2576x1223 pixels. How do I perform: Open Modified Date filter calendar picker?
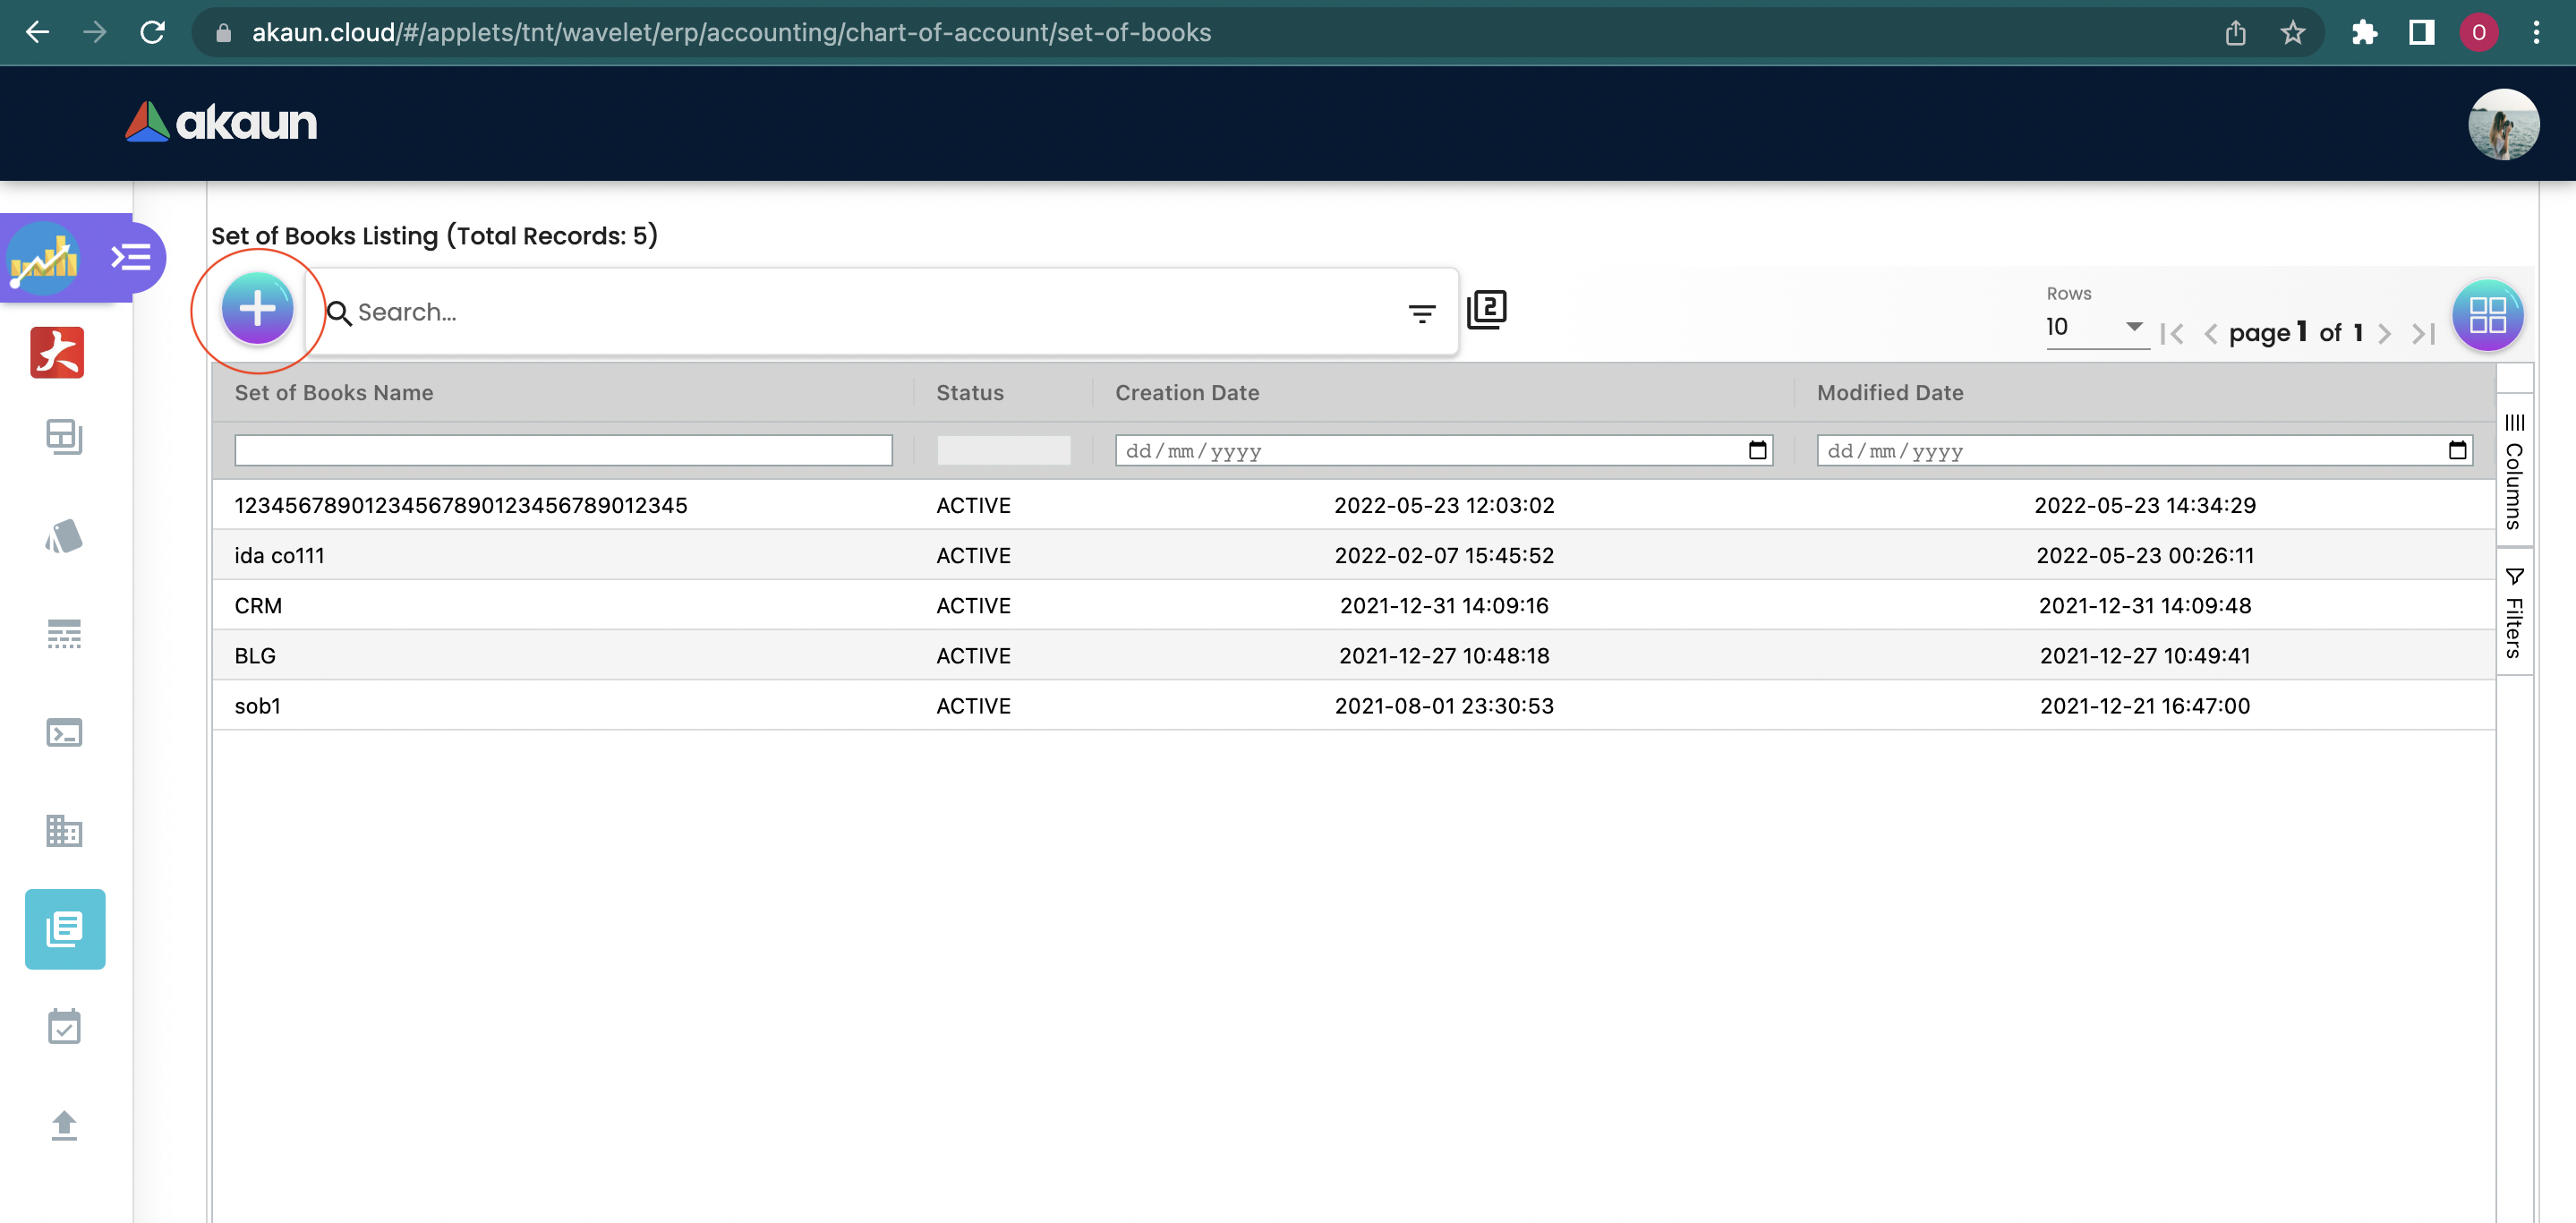(2456, 451)
